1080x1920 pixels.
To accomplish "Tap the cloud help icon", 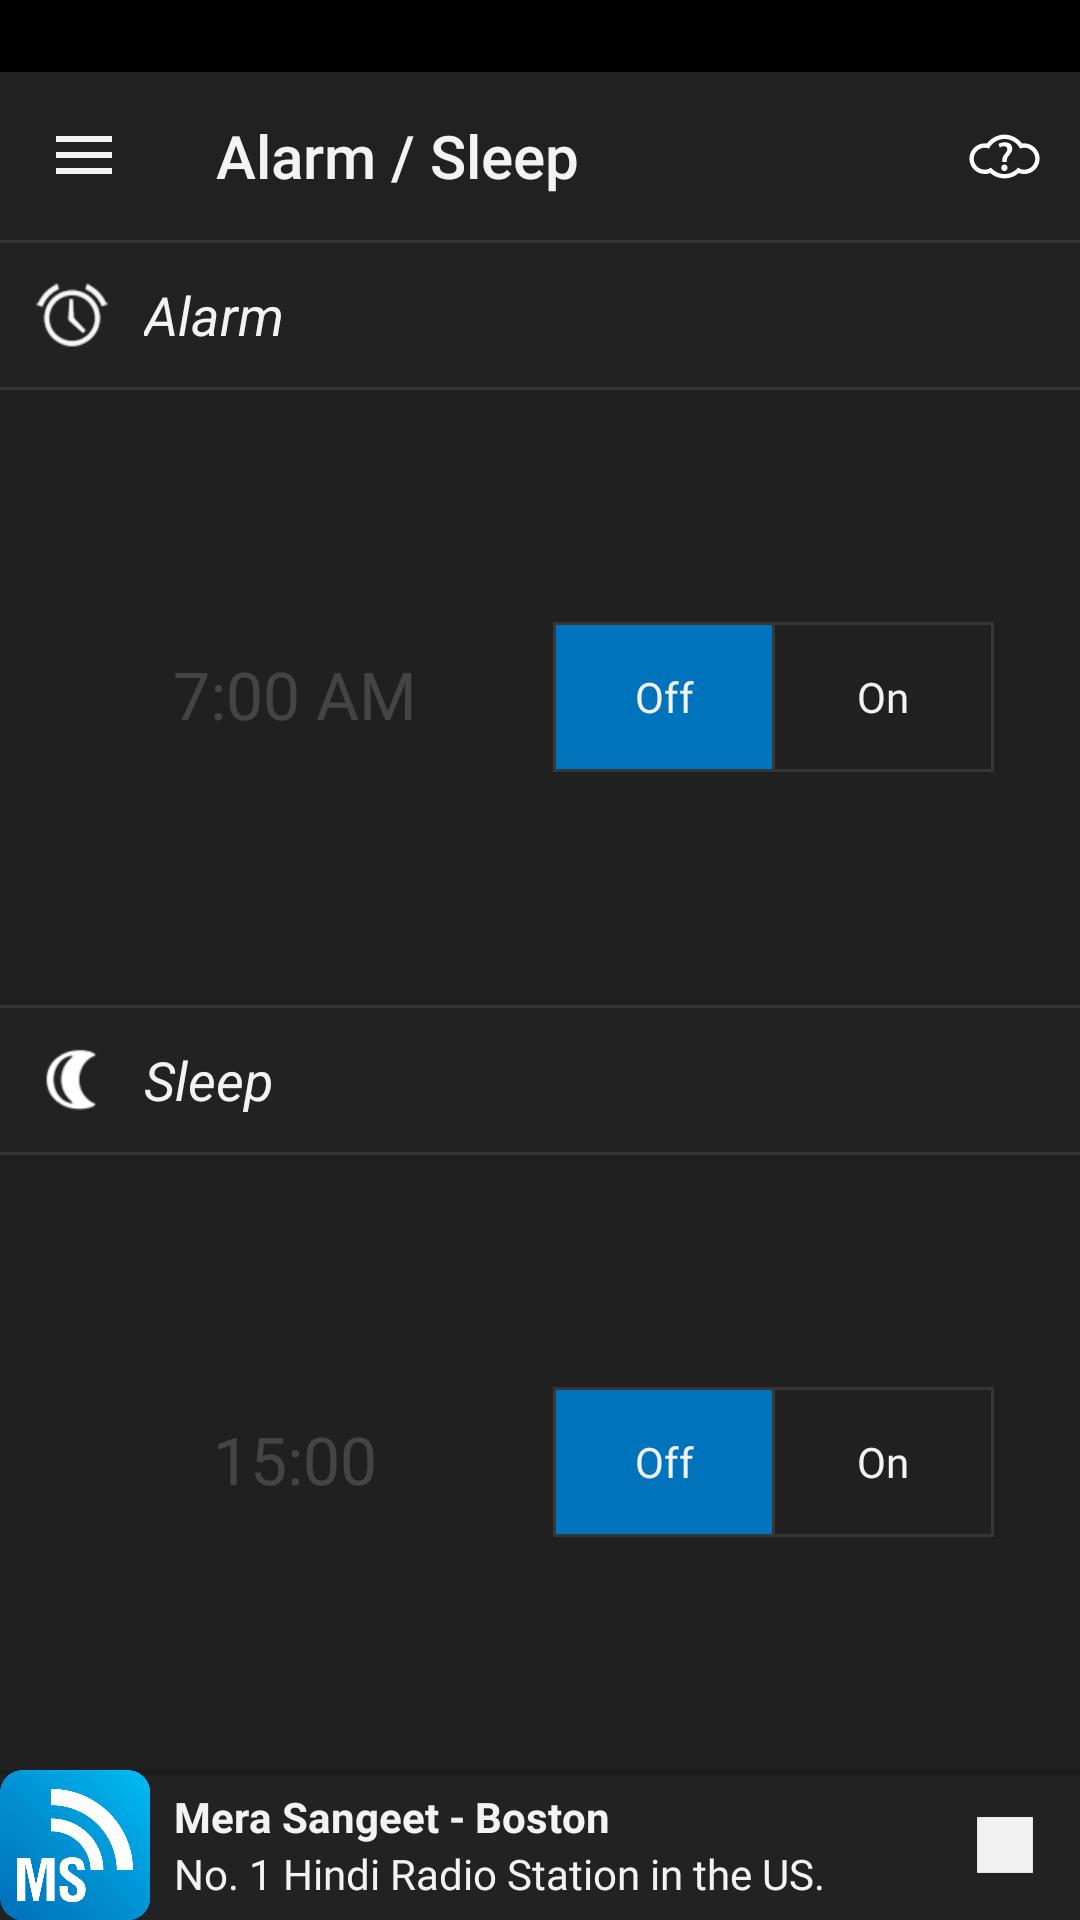I will [1004, 157].
